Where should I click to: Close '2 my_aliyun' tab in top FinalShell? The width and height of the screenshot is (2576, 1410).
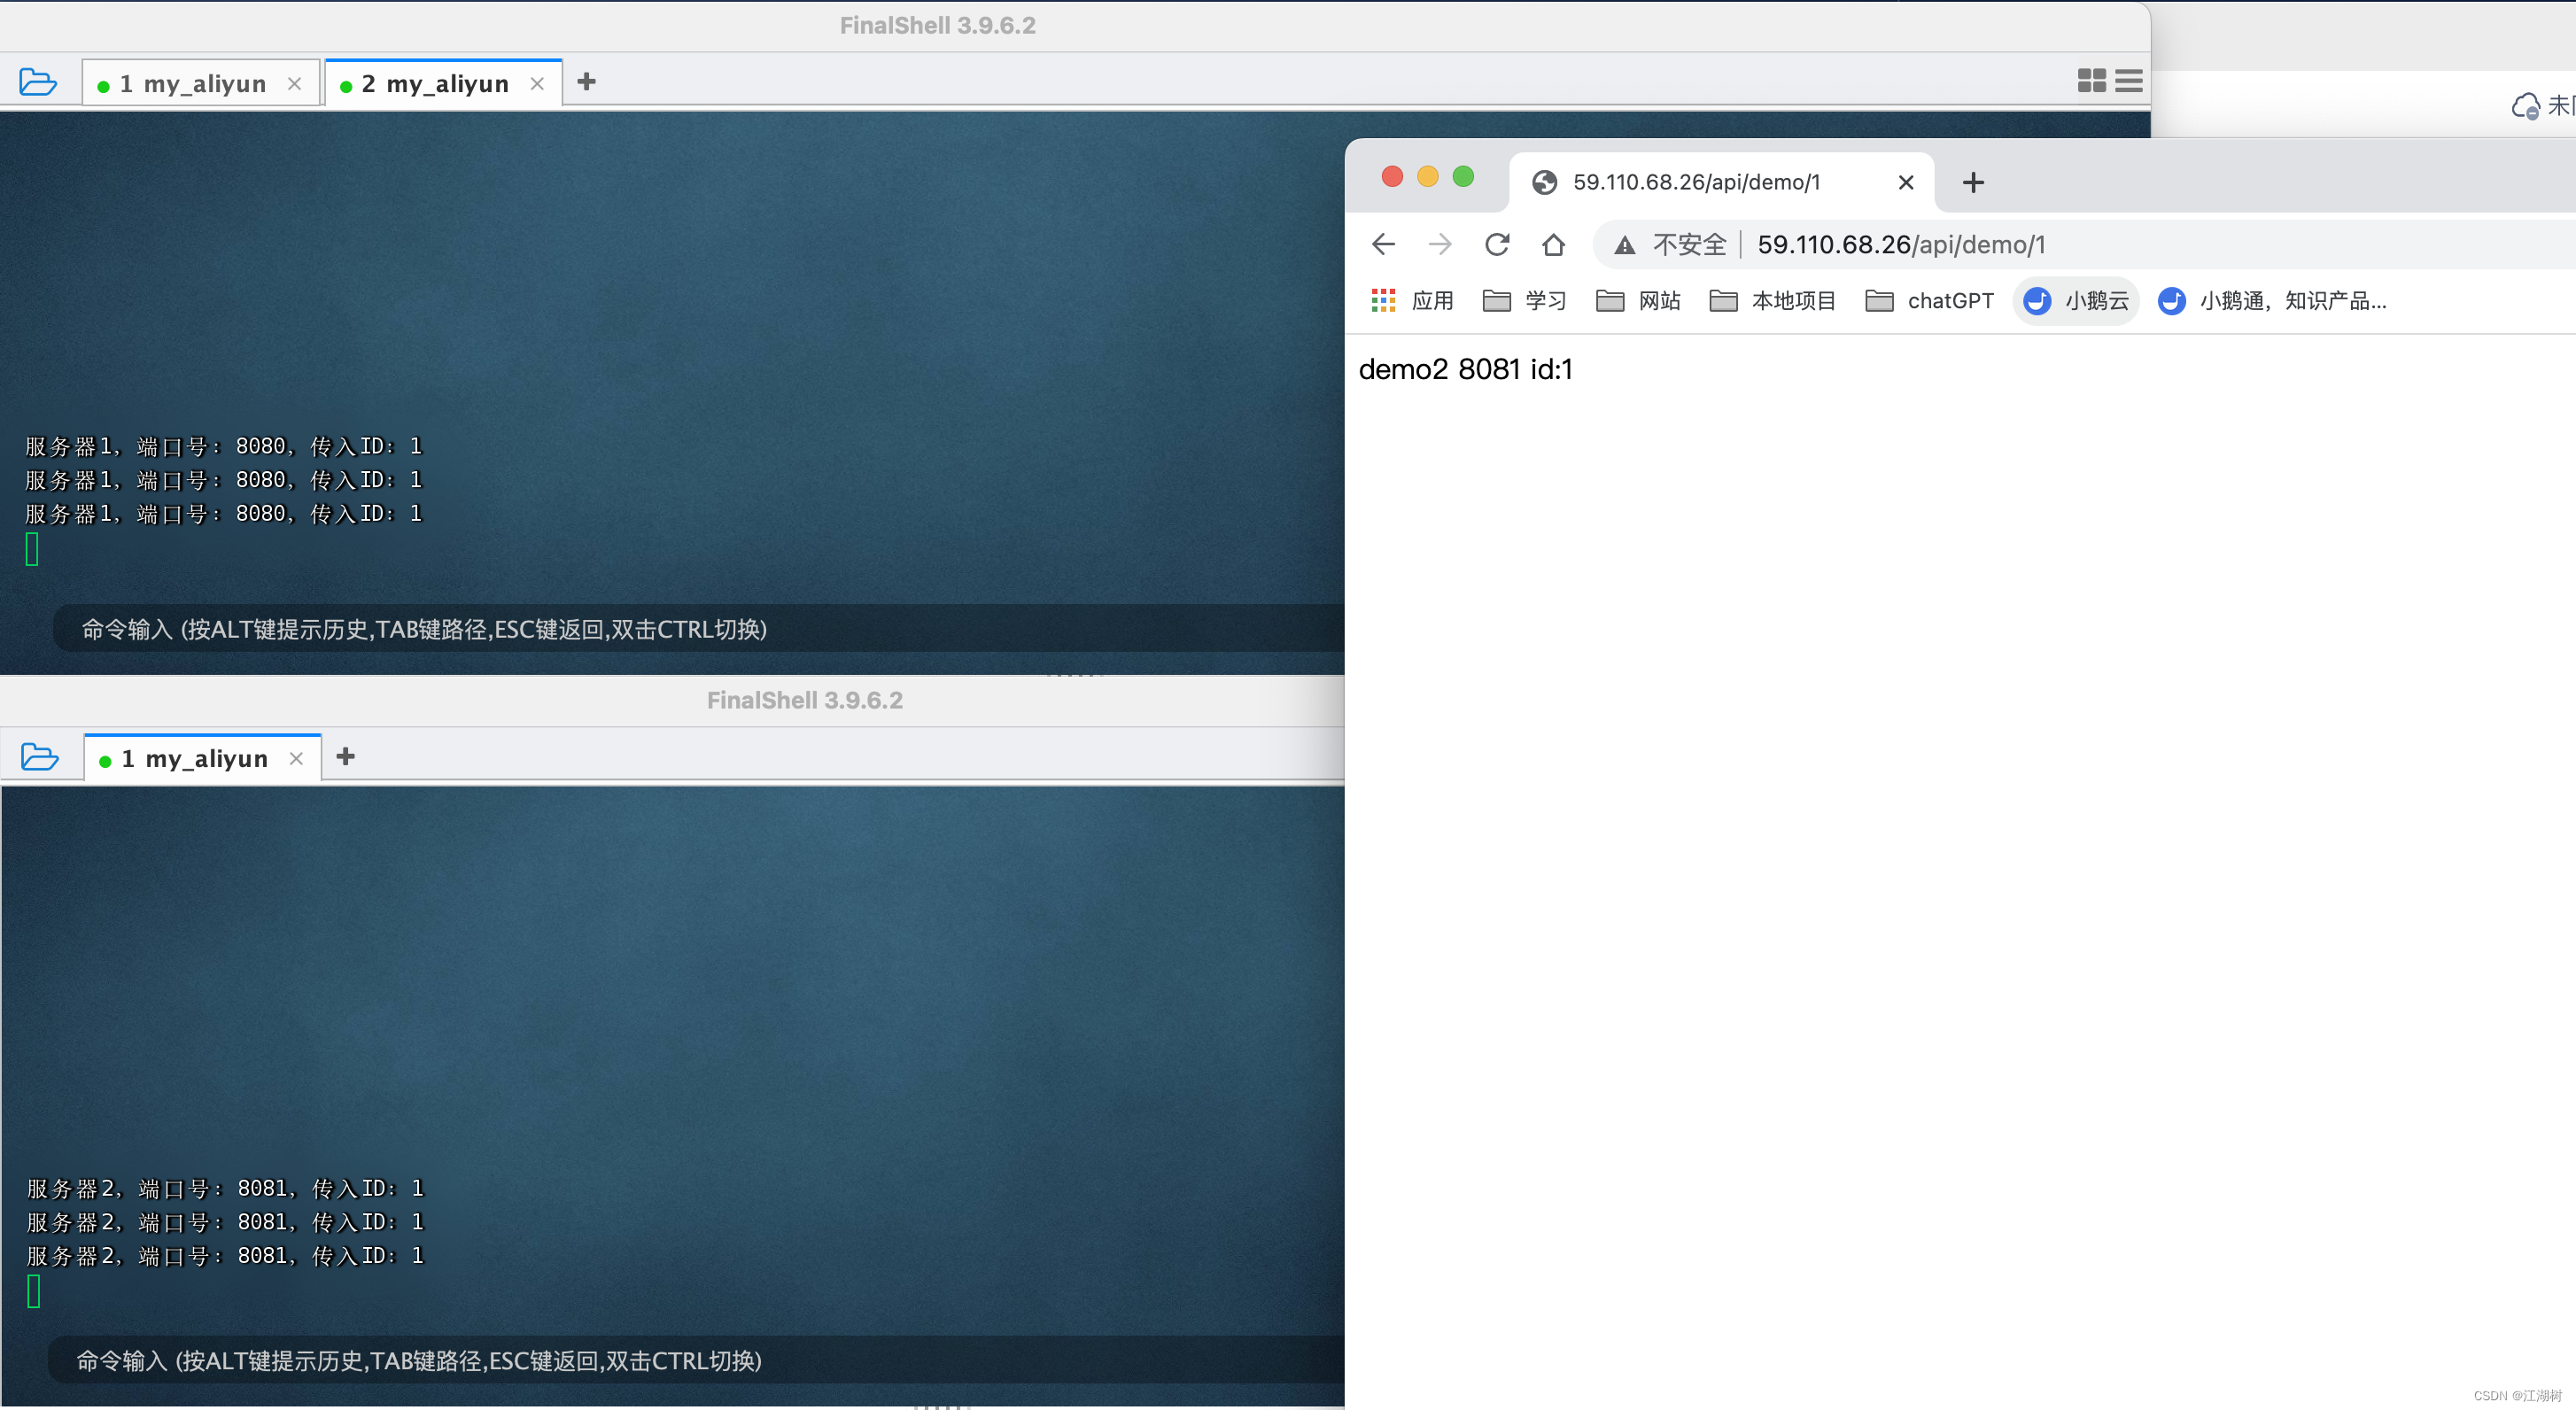tap(537, 84)
